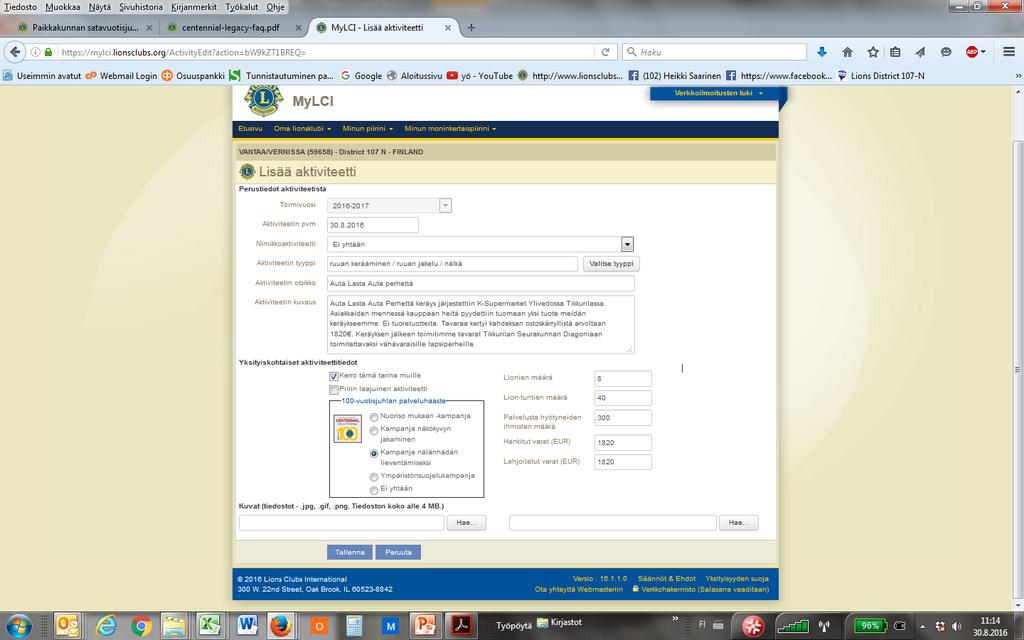Open the taskbar calculator icon
Image resolution: width=1024 pixels, height=640 pixels.
[354, 626]
